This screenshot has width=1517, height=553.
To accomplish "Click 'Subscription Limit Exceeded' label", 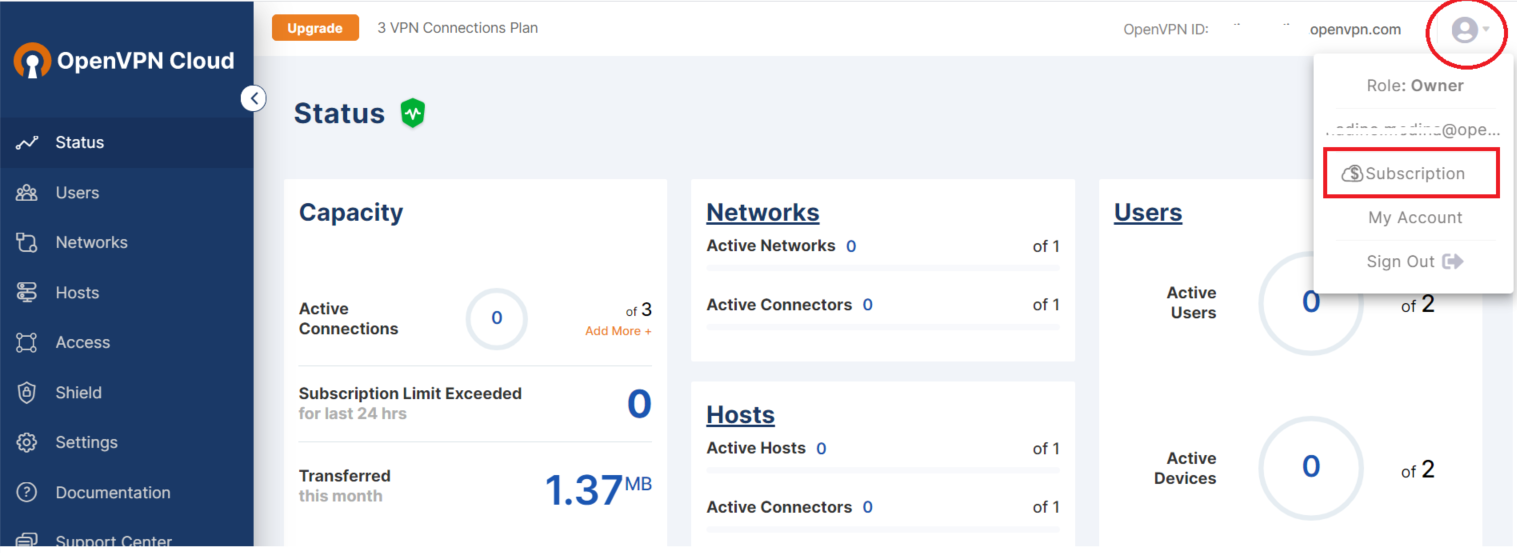I will pyautogui.click(x=410, y=393).
